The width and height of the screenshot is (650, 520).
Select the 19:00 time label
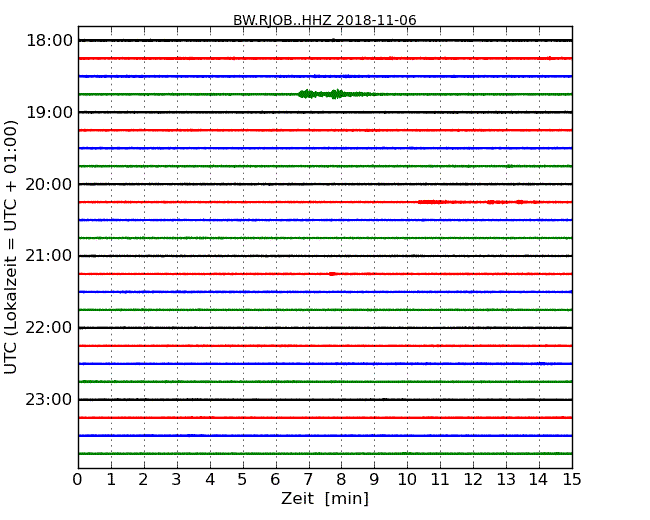coord(49,112)
